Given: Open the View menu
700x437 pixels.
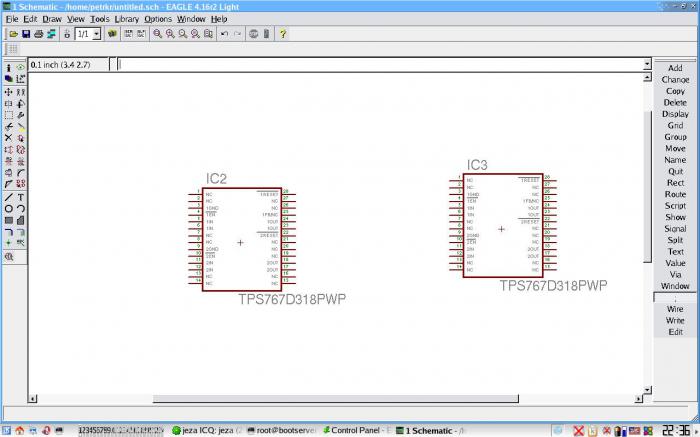Looking at the screenshot, I should (x=76, y=19).
